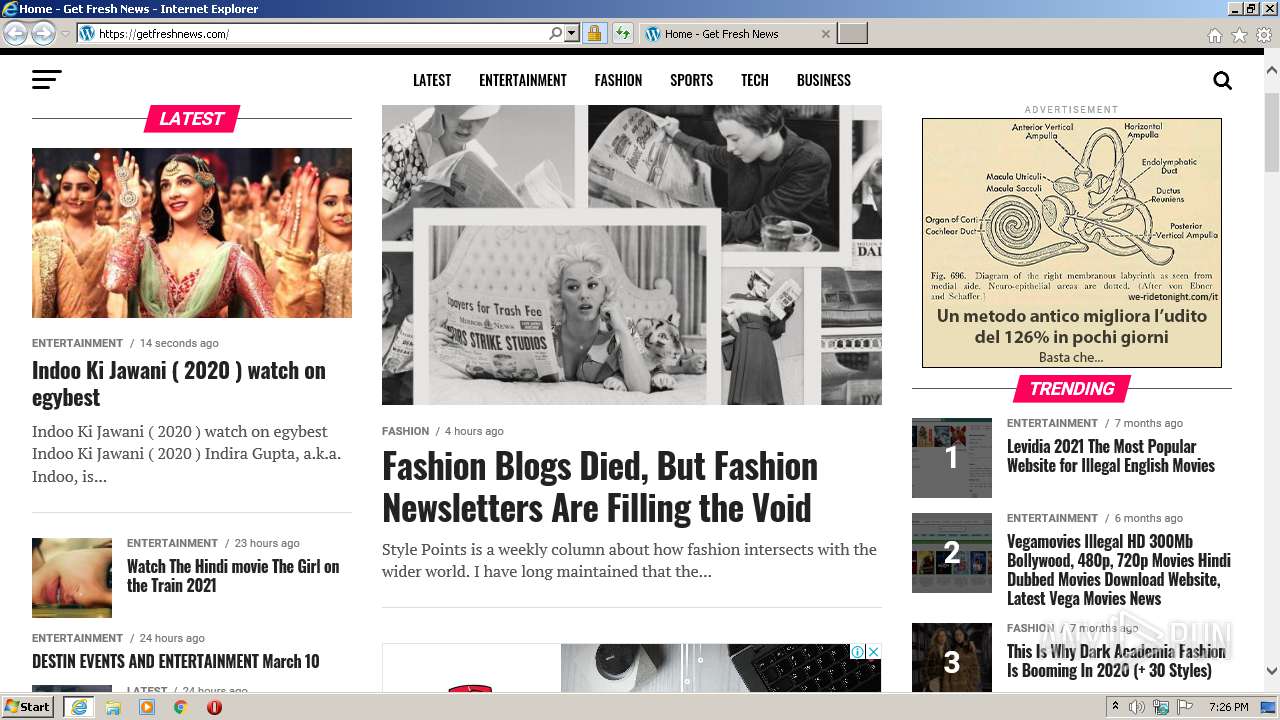Select the Home - Get Fresh News tab
Screen dimensions: 1280x720
click(x=736, y=34)
